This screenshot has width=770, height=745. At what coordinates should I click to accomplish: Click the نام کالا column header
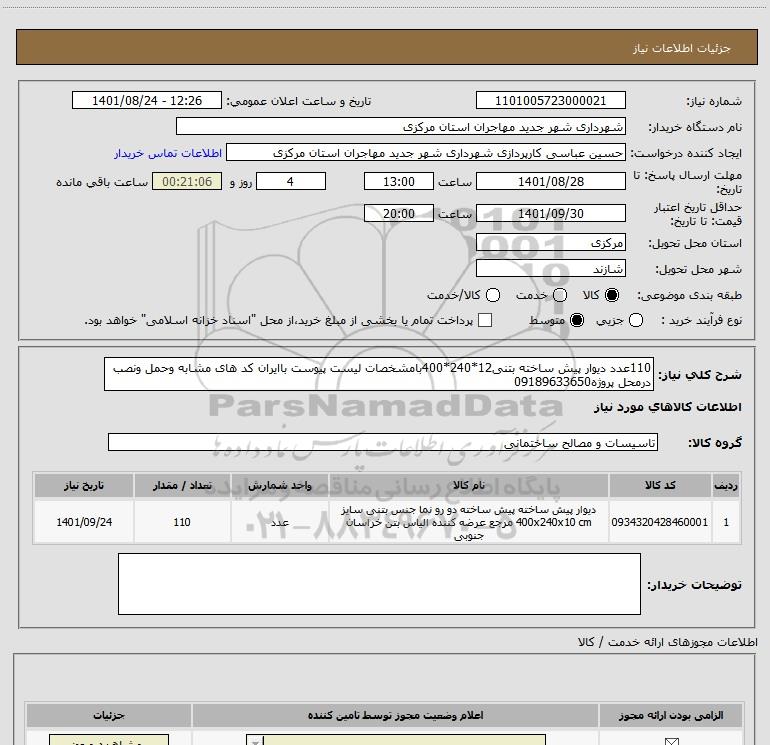coord(468,485)
